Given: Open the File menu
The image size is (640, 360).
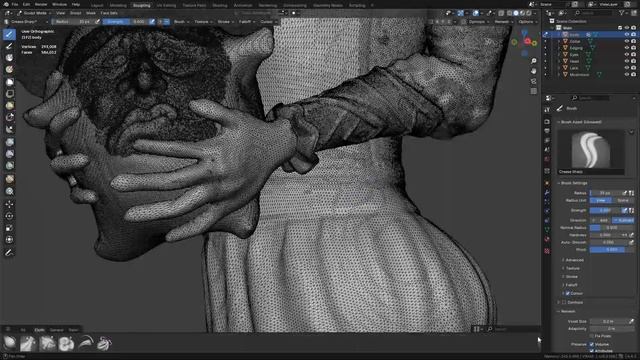Looking at the screenshot, I should [15, 4].
